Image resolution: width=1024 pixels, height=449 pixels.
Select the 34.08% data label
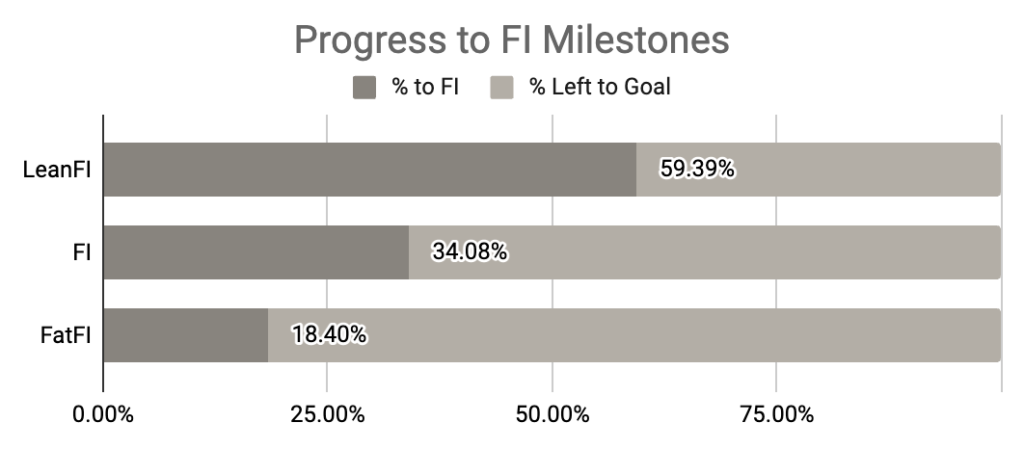point(469,252)
